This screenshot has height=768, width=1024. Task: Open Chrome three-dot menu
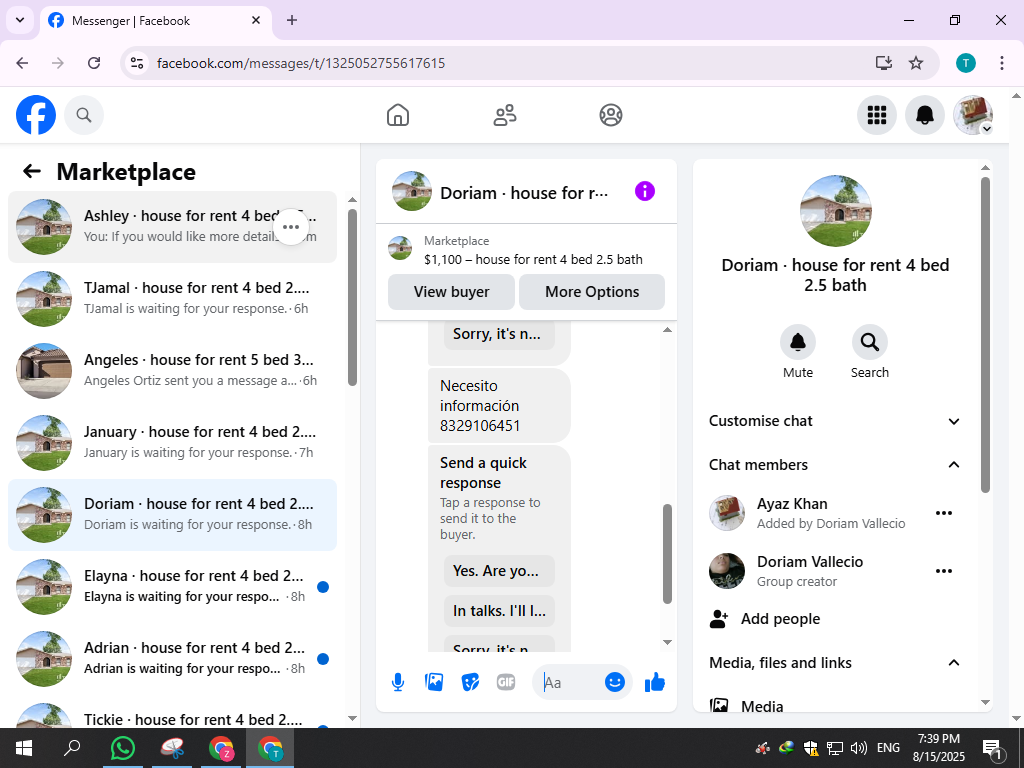point(1002,63)
